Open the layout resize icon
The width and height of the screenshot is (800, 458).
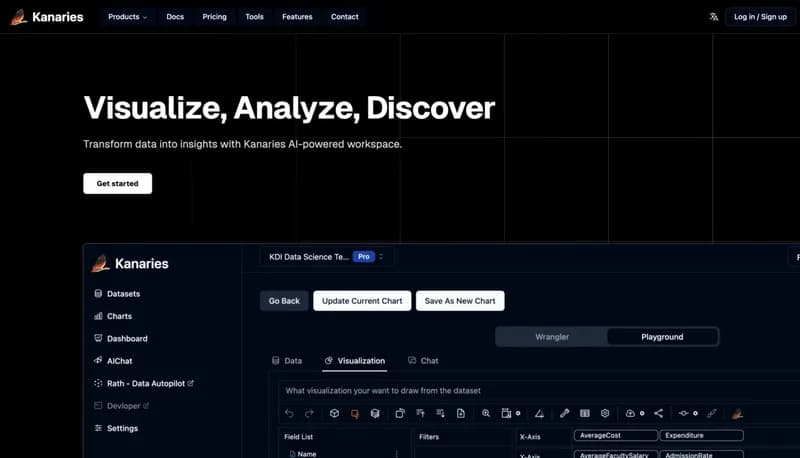pyautogui.click(x=506, y=413)
